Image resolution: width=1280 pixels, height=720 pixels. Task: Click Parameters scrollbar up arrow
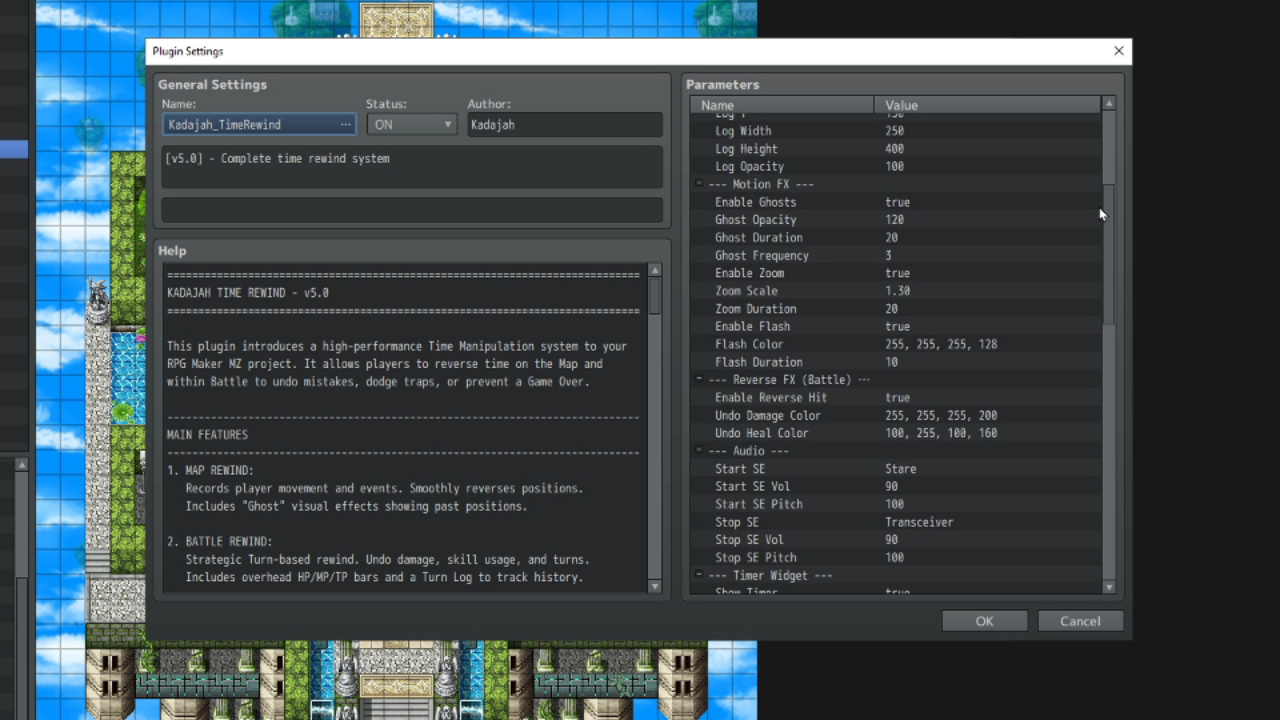[1108, 104]
